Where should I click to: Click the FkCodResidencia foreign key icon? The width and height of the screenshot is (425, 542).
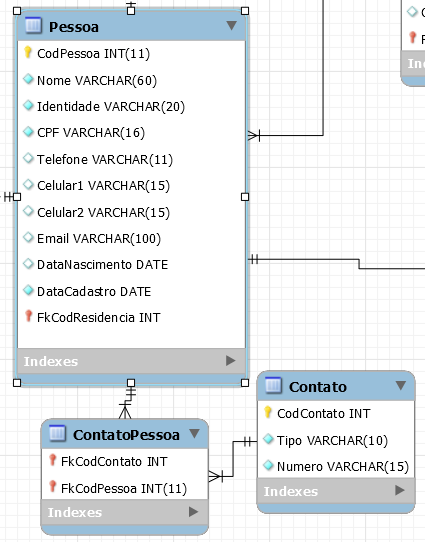tap(28, 316)
